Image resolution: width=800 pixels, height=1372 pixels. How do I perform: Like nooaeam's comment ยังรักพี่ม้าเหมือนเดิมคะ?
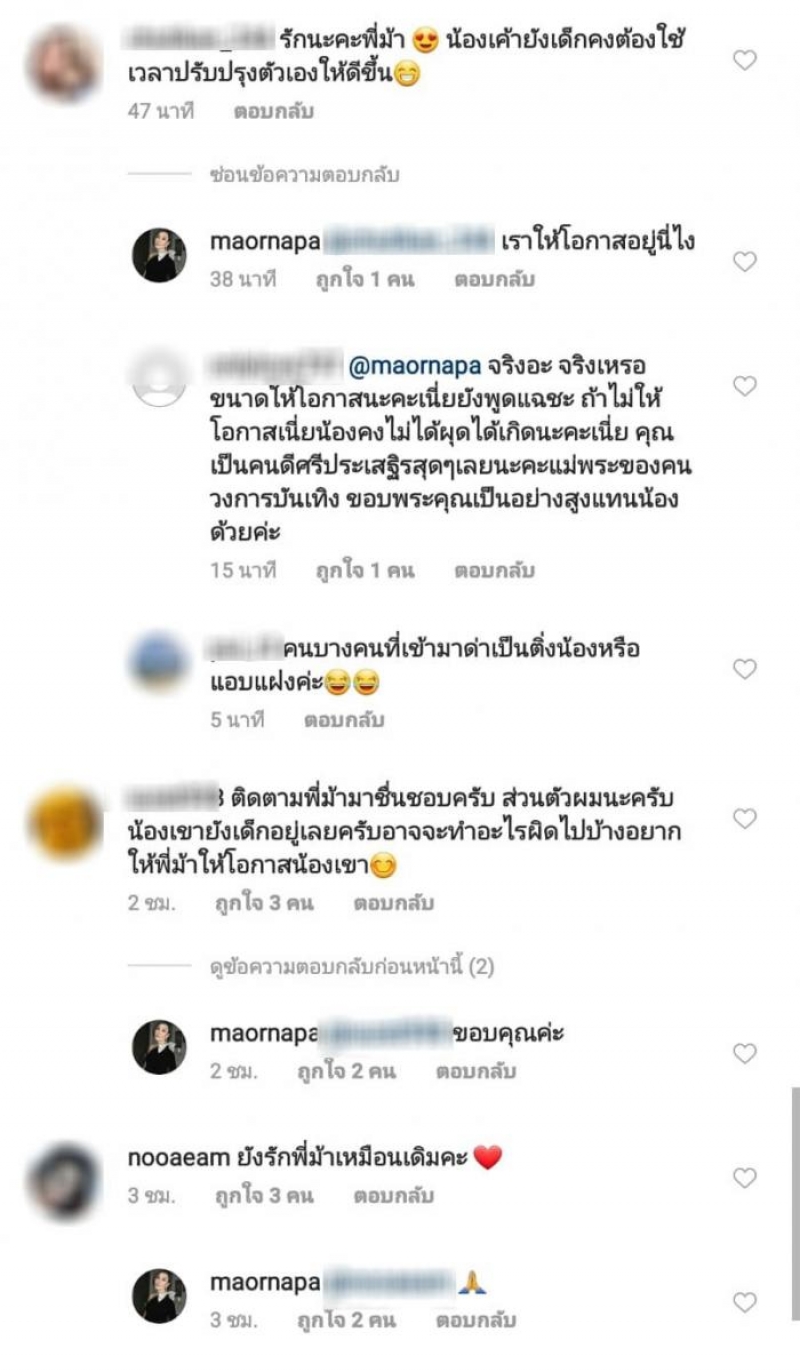(x=745, y=1178)
